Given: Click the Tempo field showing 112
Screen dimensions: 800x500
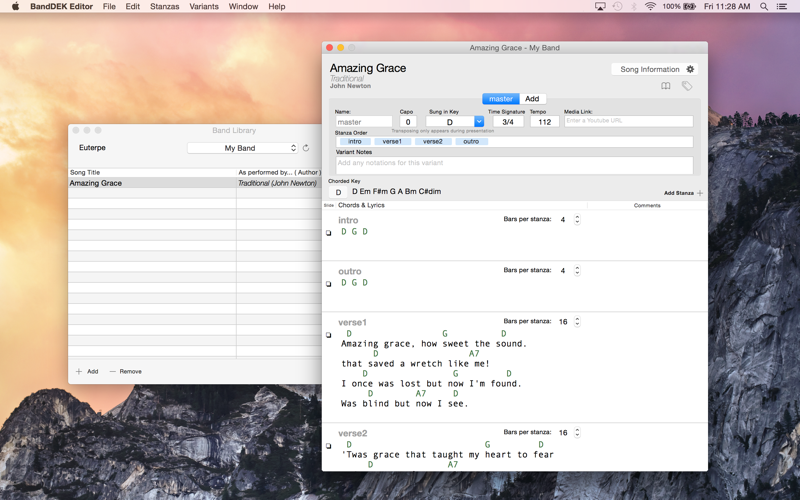Looking at the screenshot, I should pos(544,122).
